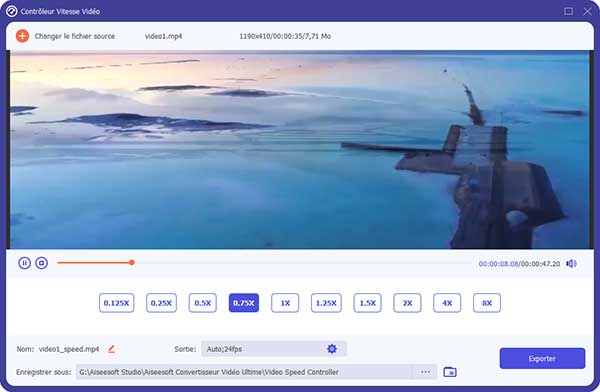Click the video1_speed.mp4 output name
The height and width of the screenshot is (392, 600).
[69, 349]
